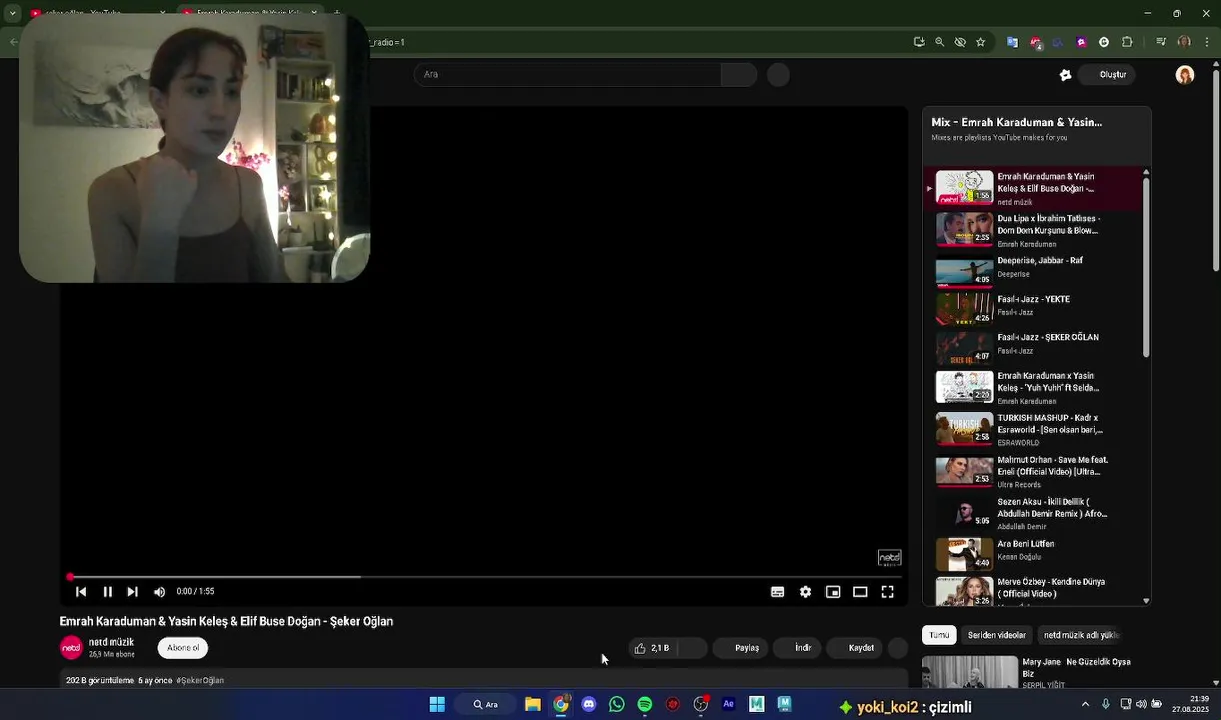Open the Chrome profile avatar

[x=1184, y=42]
